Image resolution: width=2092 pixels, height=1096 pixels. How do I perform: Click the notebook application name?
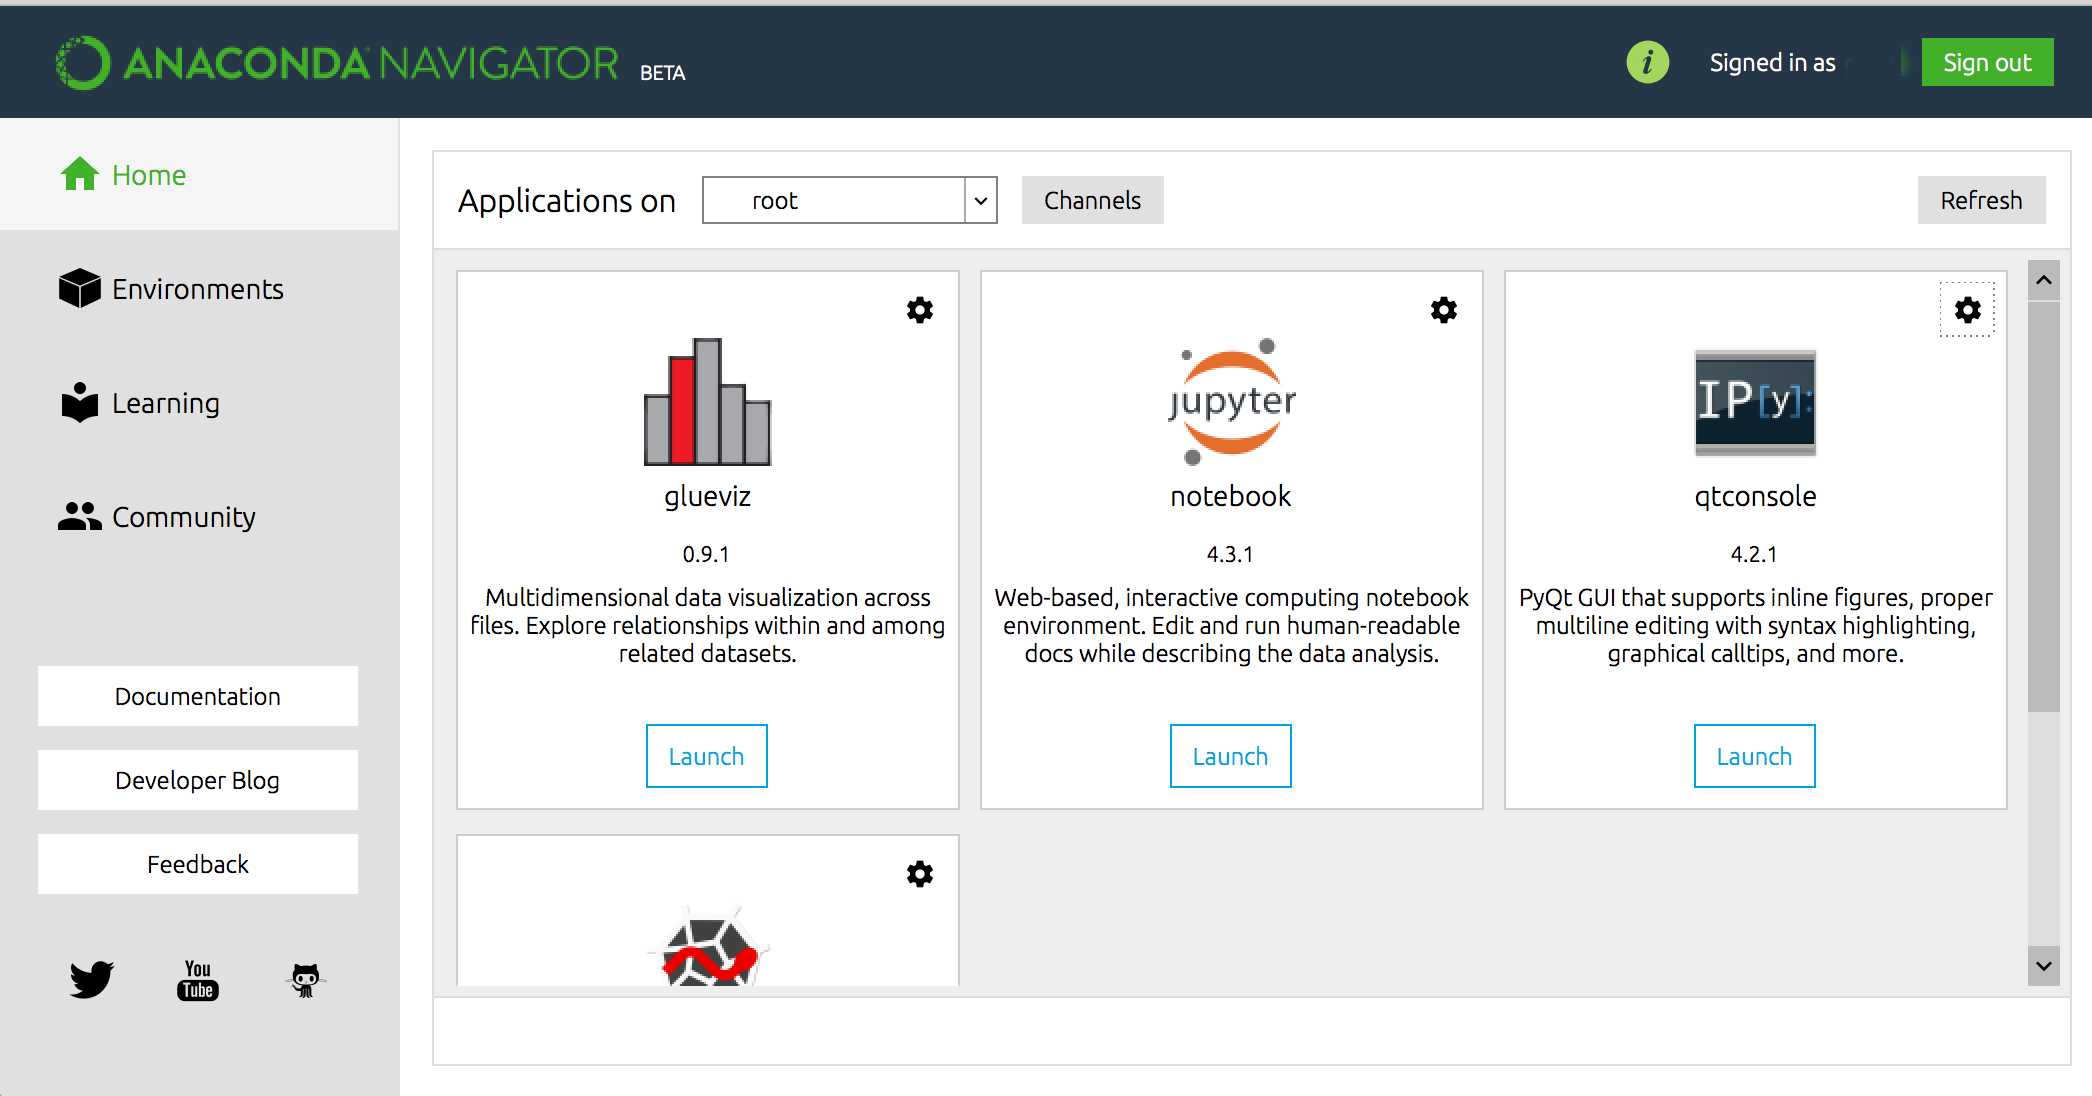(x=1231, y=496)
